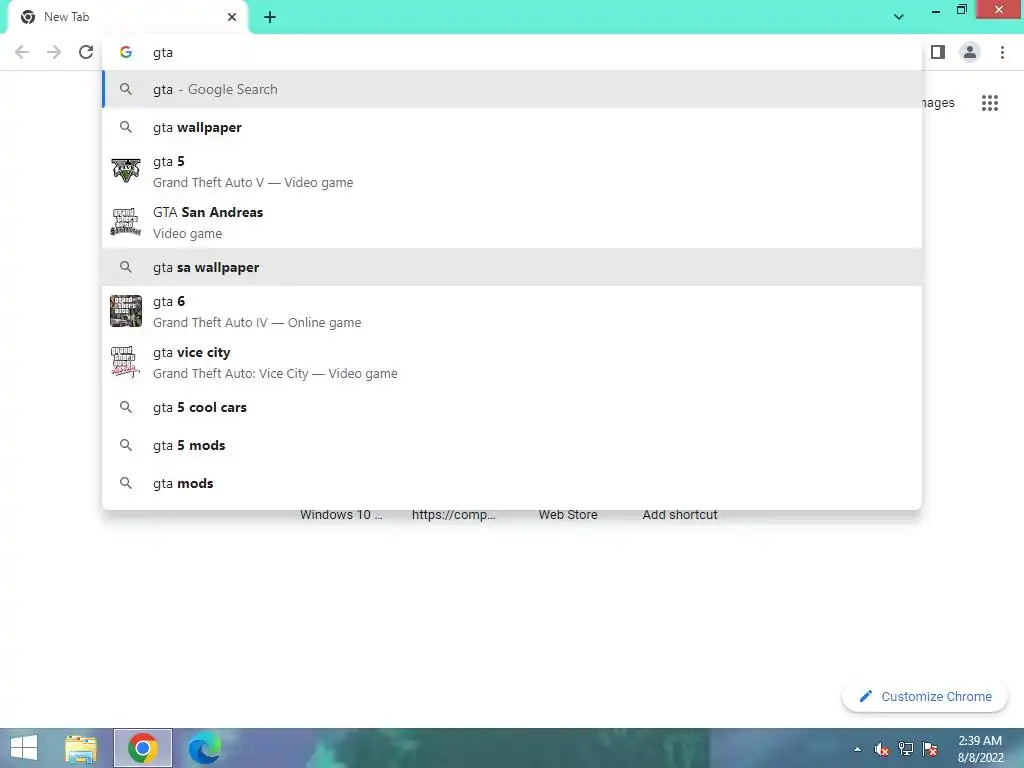Toggle the side panel icon
1024x768 pixels.
coord(938,52)
